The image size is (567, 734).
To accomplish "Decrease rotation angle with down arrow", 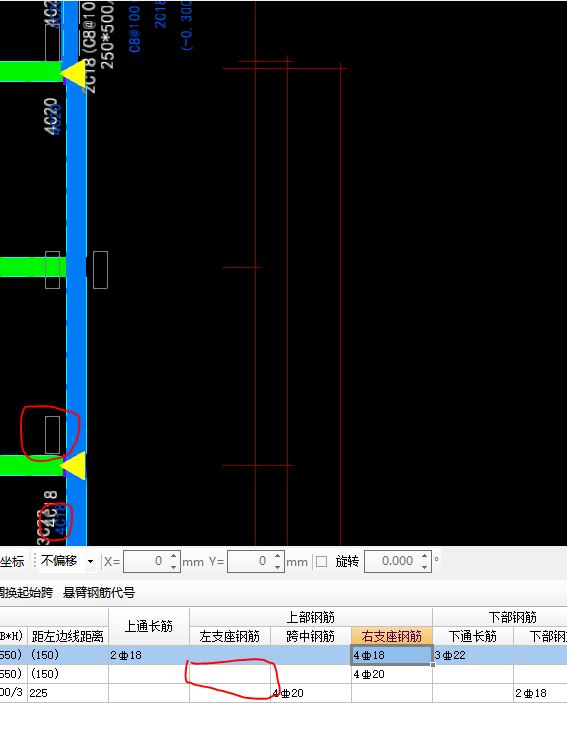I will [425, 566].
